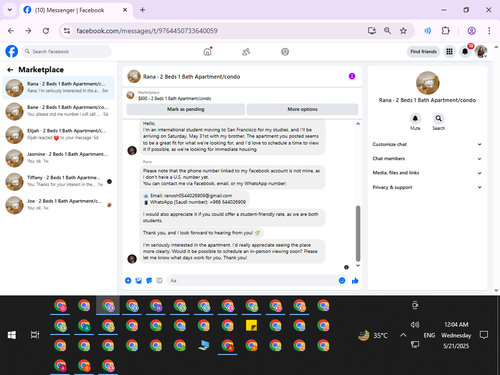View site information icon in address bar
Image resolution: width=500 pixels, height=375 pixels.
[x=67, y=31]
